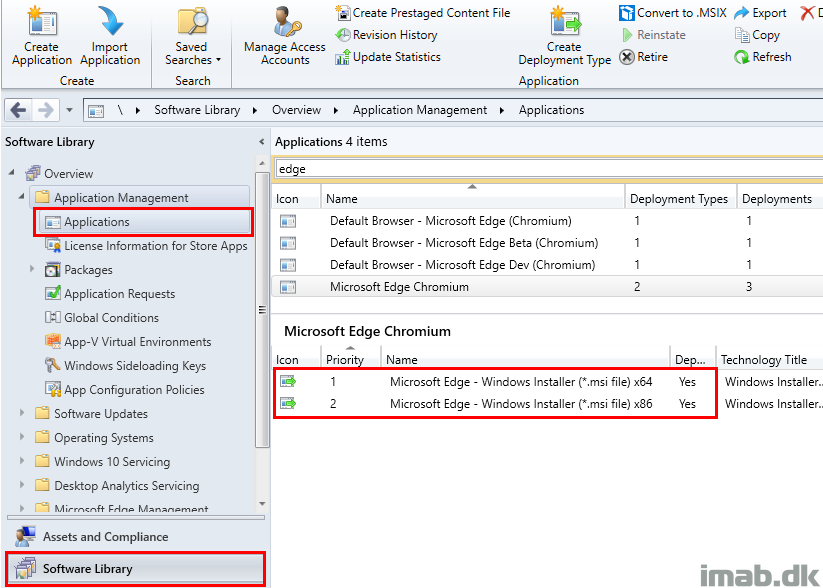
Task: Select the x86 Windows Installer deployment type
Action: pyautogui.click(x=547, y=404)
